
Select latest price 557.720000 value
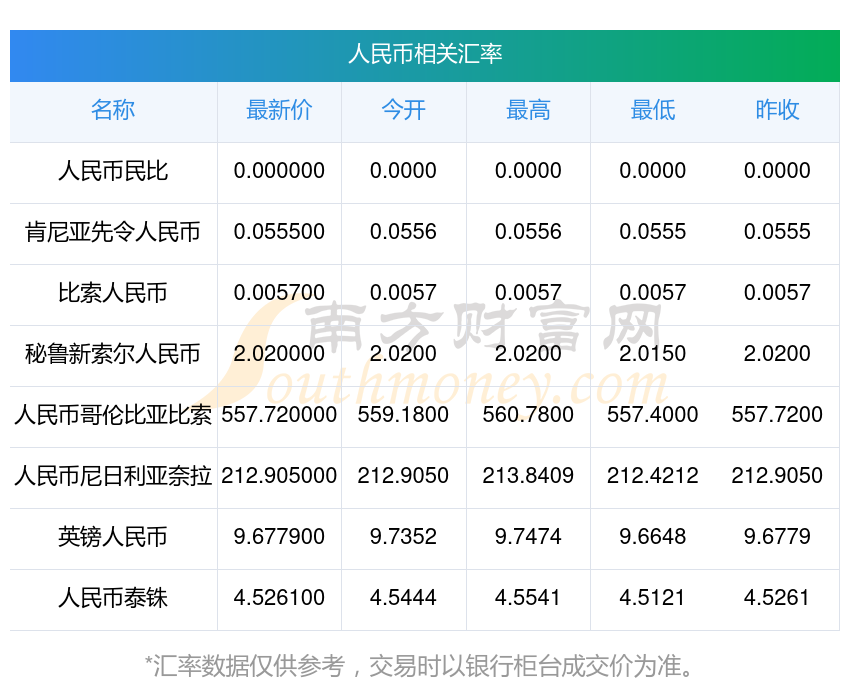279,415
